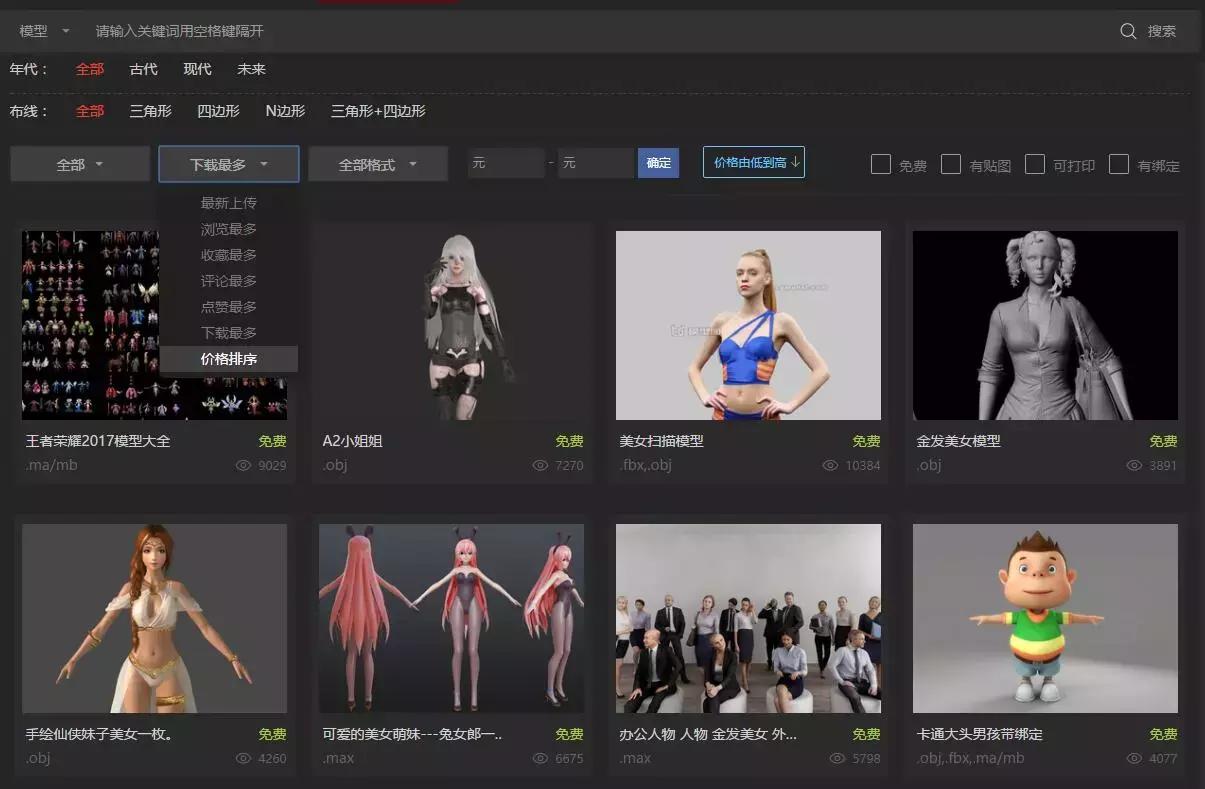The image size is (1205, 789).
Task: Choose 最新上传 in the open sort list
Action: [x=228, y=202]
